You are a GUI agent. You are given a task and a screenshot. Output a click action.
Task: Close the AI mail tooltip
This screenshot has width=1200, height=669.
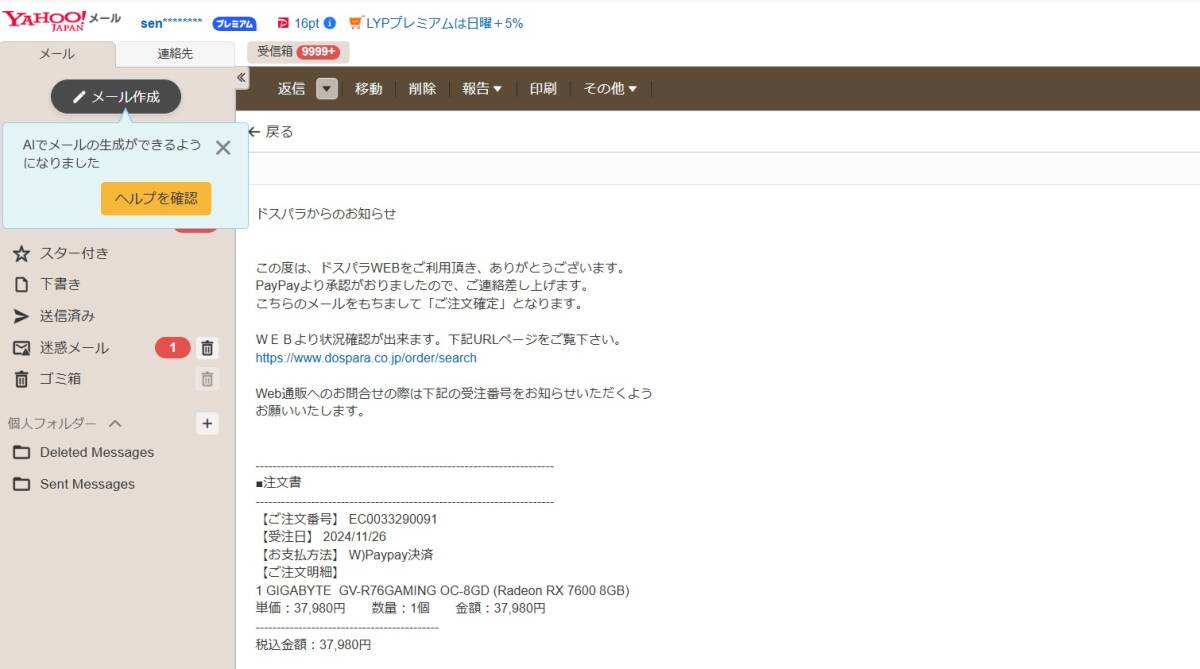(223, 148)
